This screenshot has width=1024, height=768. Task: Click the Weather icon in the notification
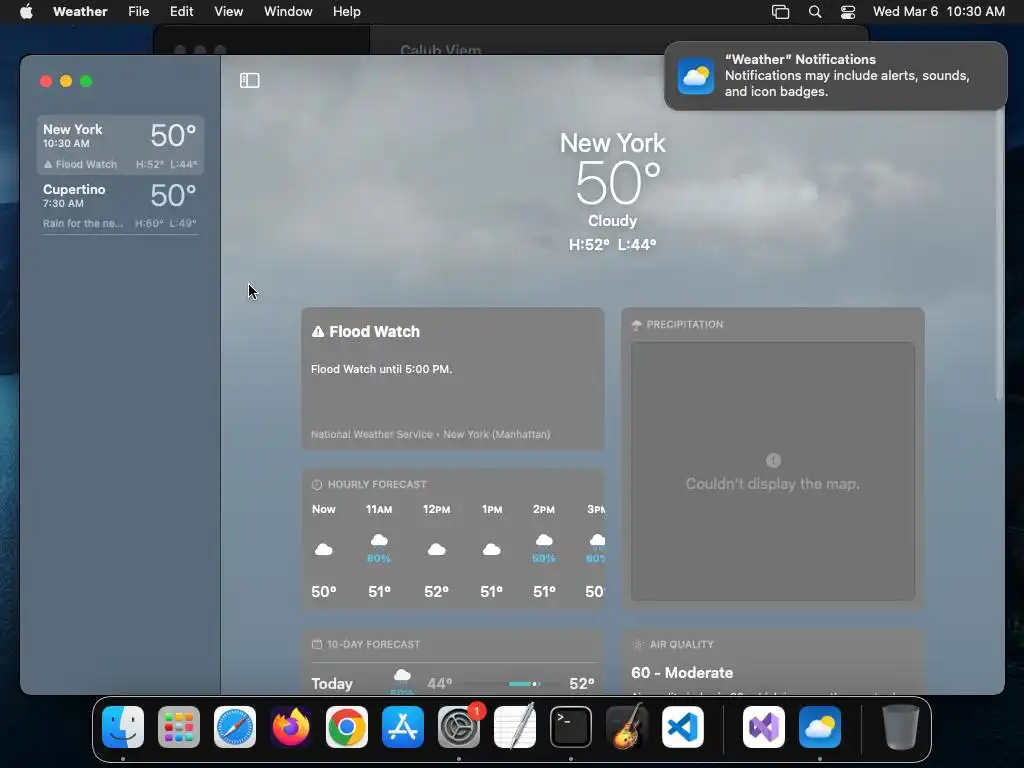[x=696, y=76]
